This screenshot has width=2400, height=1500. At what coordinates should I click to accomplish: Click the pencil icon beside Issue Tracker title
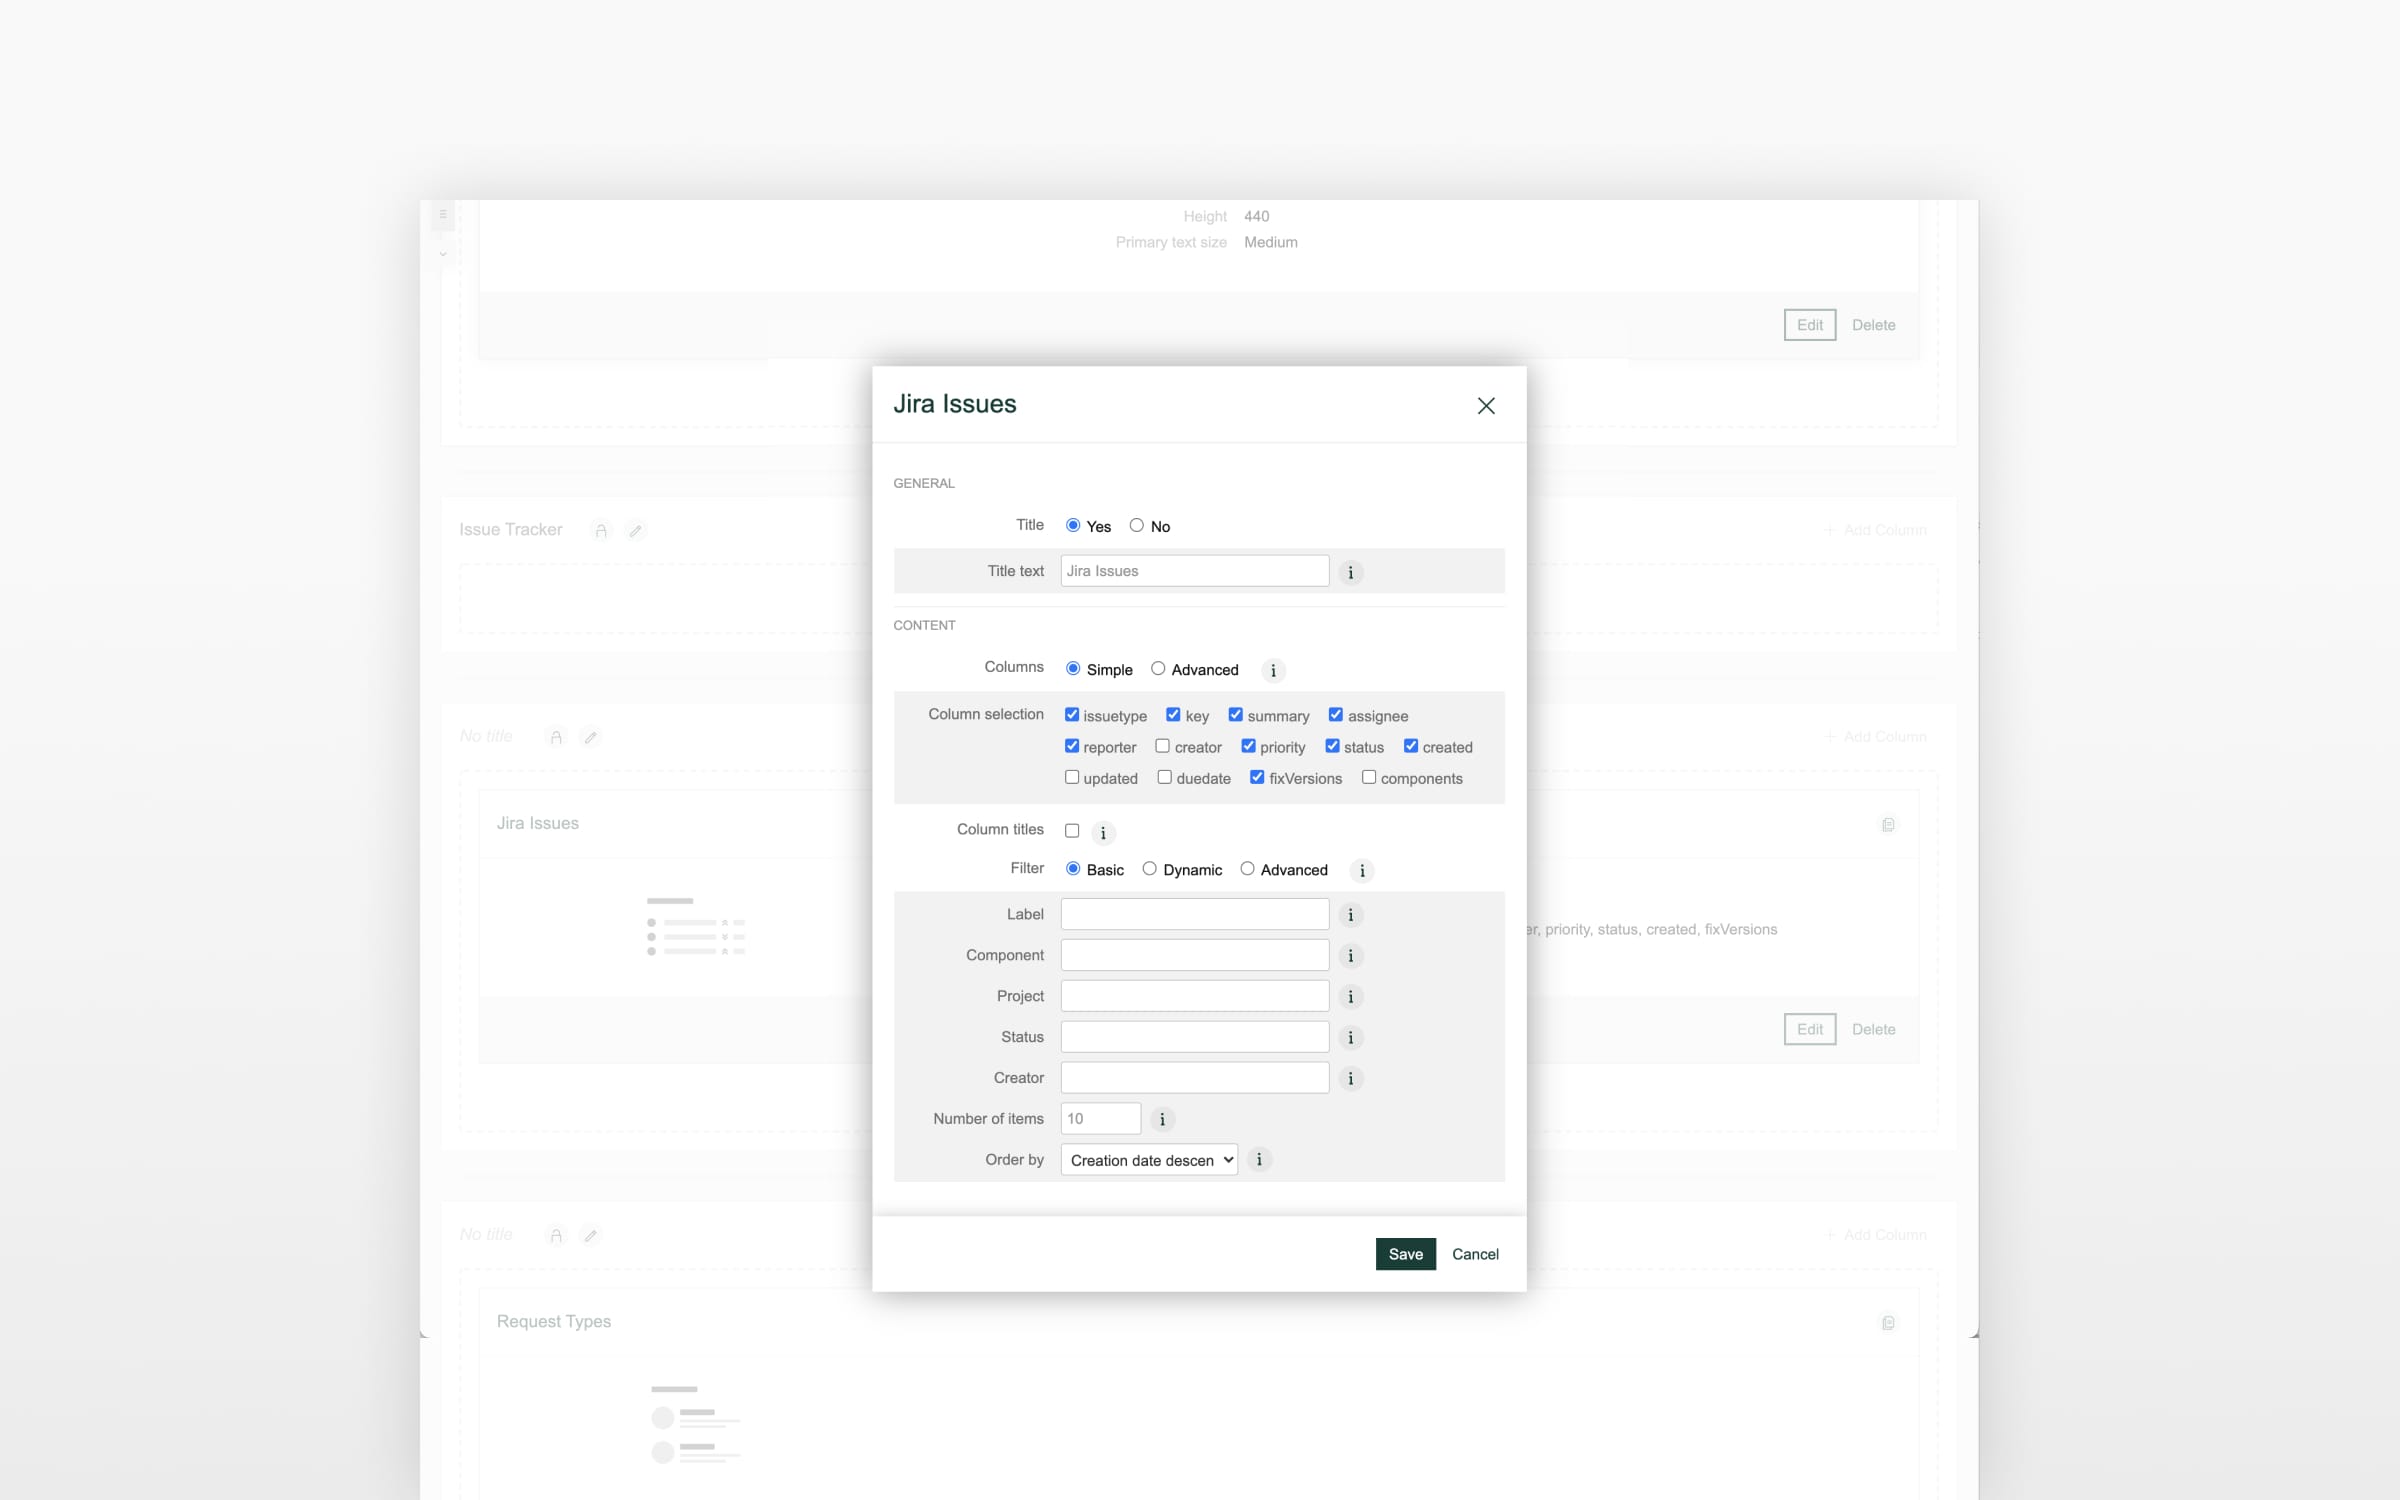point(637,530)
